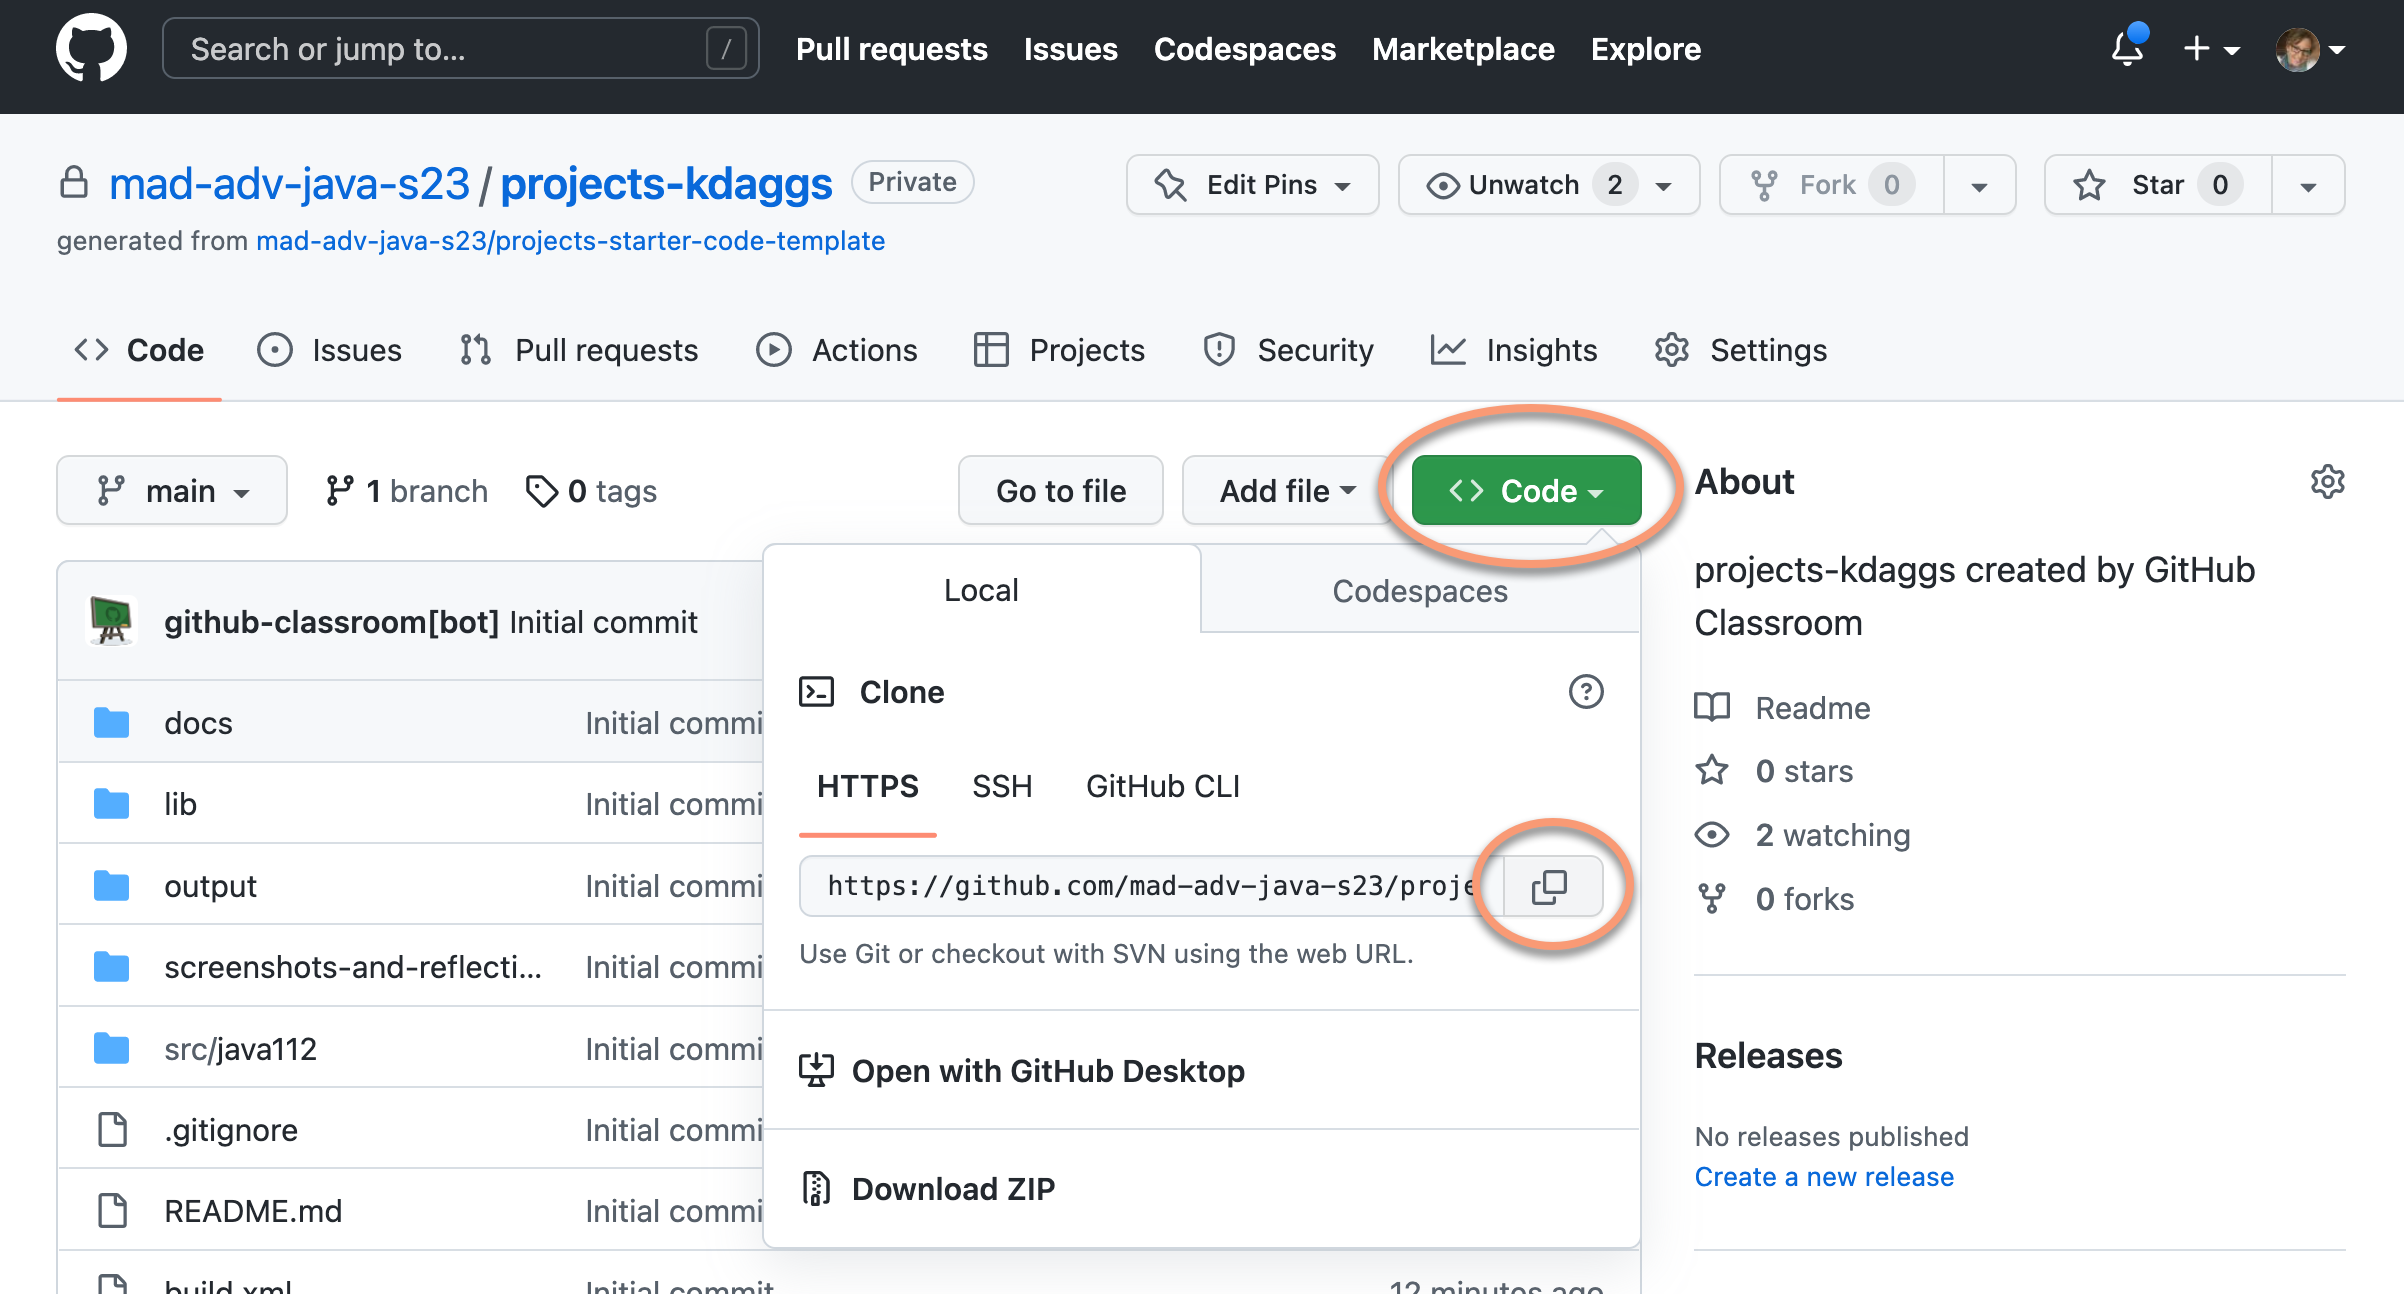Open the output folder

(210, 886)
